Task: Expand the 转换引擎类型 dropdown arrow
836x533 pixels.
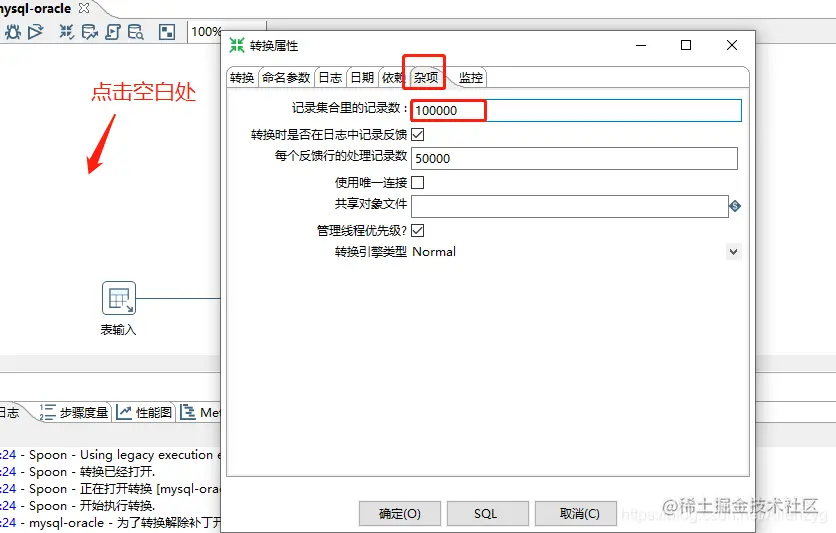Action: tap(734, 252)
